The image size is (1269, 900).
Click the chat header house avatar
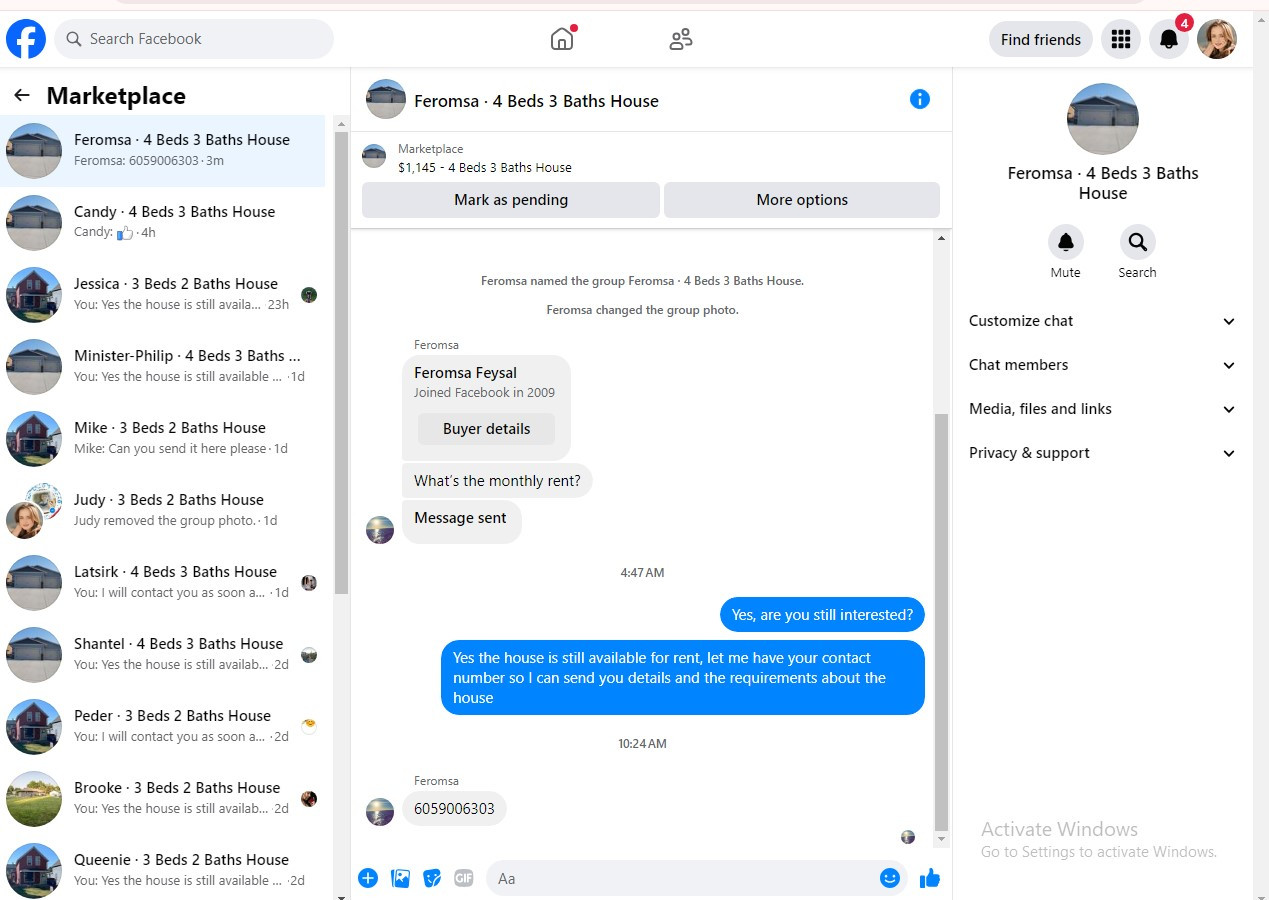click(x=386, y=99)
